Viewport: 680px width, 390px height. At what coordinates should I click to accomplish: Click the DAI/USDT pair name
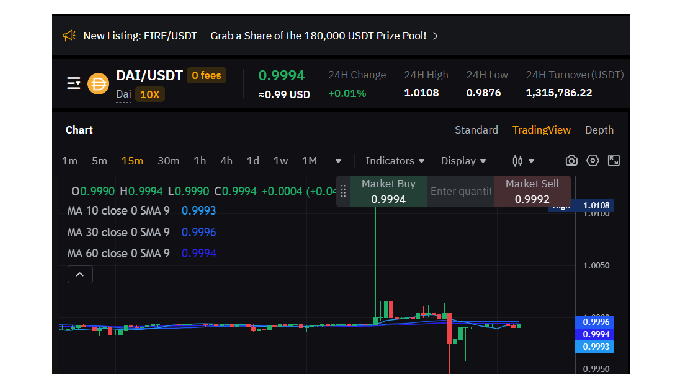click(x=149, y=75)
